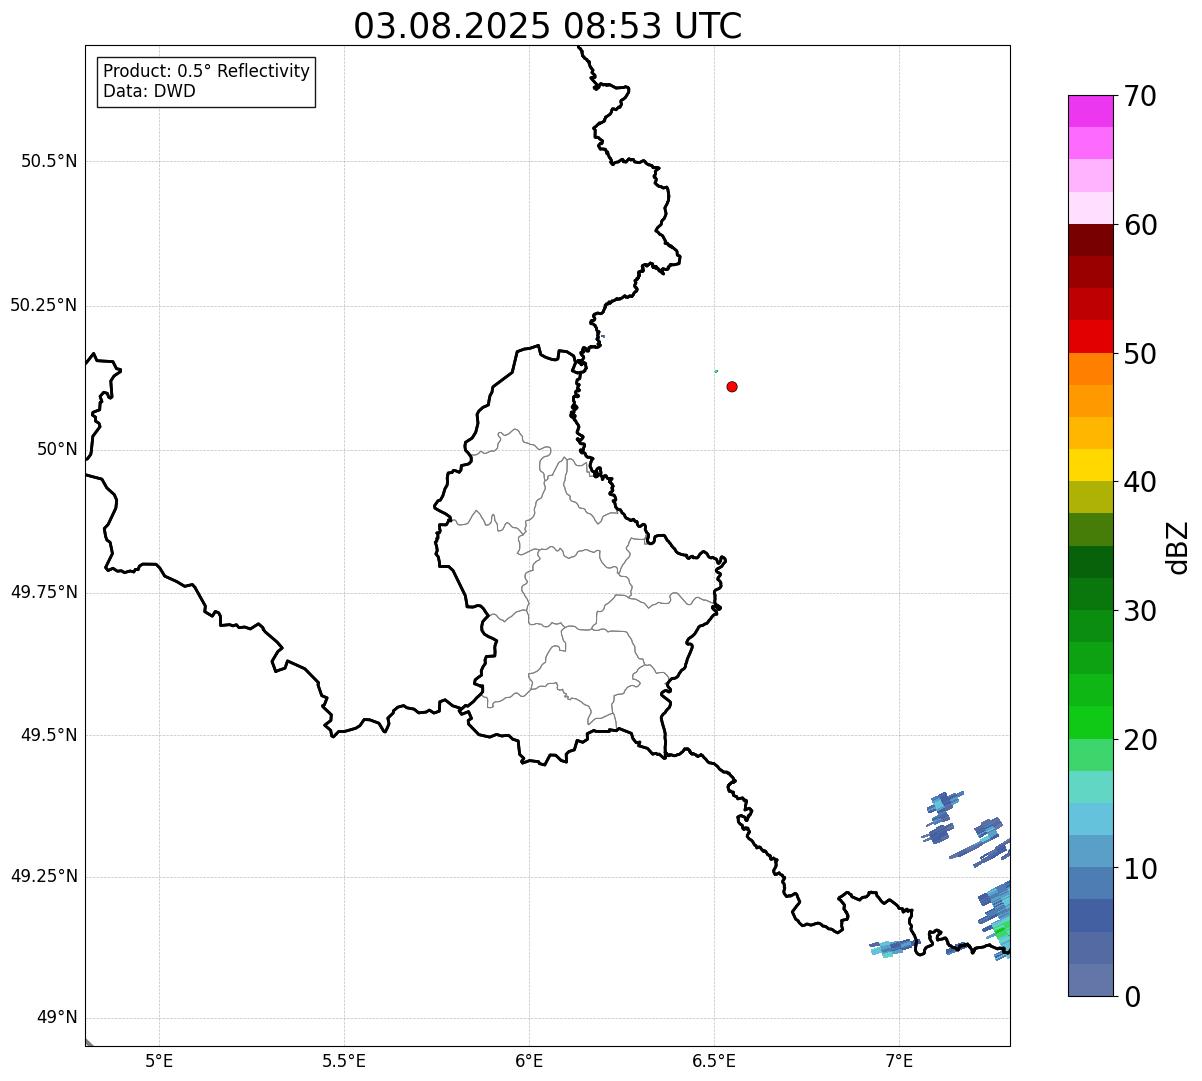Click the 5°E longitude label

point(159,1061)
